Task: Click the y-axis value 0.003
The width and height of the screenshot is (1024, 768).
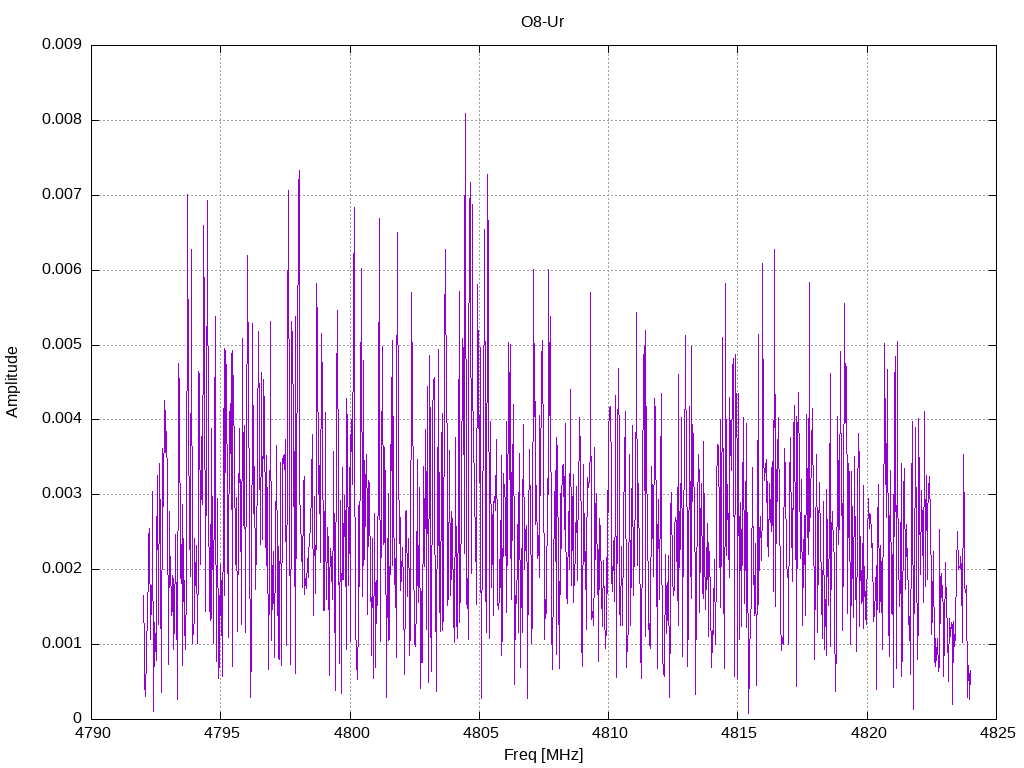Action: point(62,494)
